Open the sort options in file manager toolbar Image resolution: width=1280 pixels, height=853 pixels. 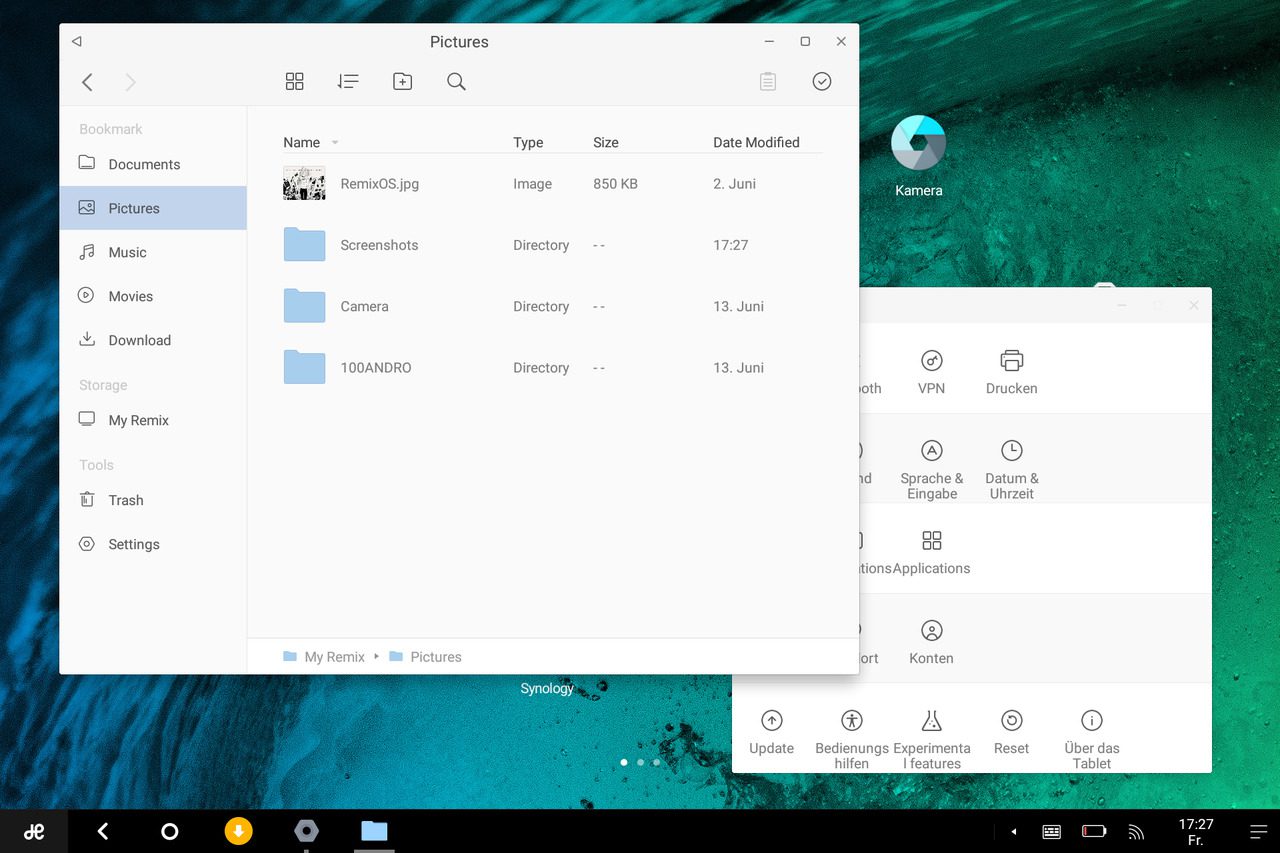pos(348,82)
